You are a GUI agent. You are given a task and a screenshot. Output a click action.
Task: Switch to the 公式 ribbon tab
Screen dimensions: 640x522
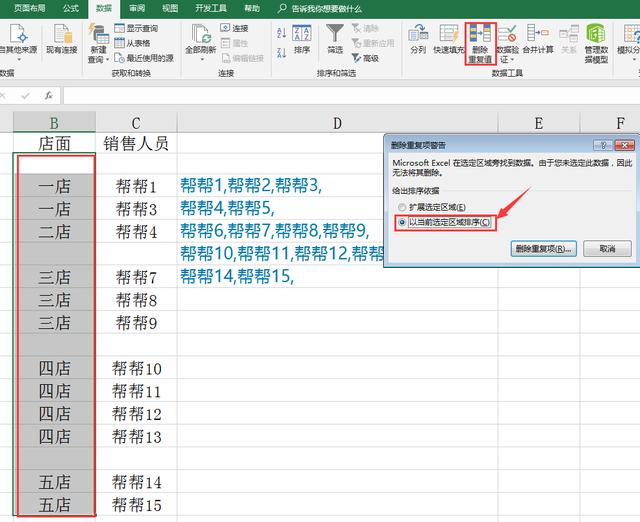tap(70, 7)
